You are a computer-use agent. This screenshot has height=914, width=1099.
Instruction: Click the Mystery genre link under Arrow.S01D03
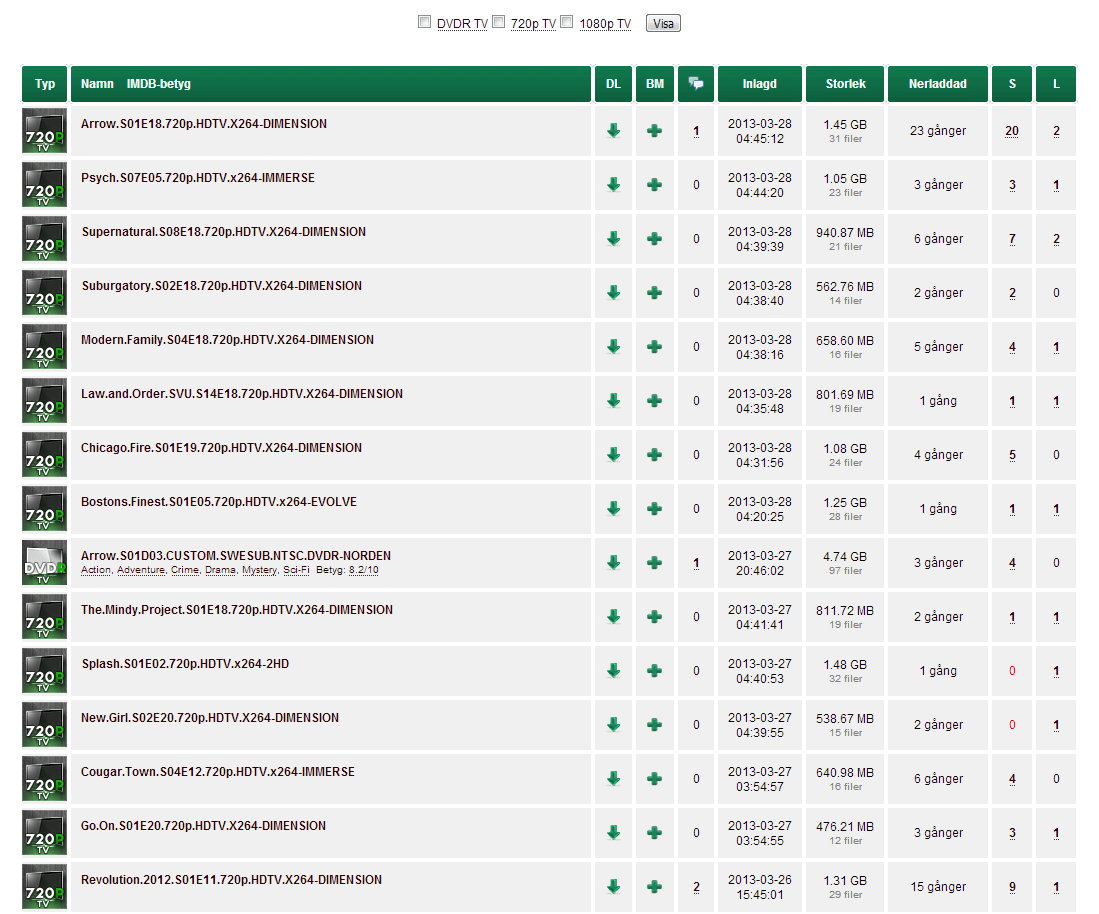coord(259,571)
